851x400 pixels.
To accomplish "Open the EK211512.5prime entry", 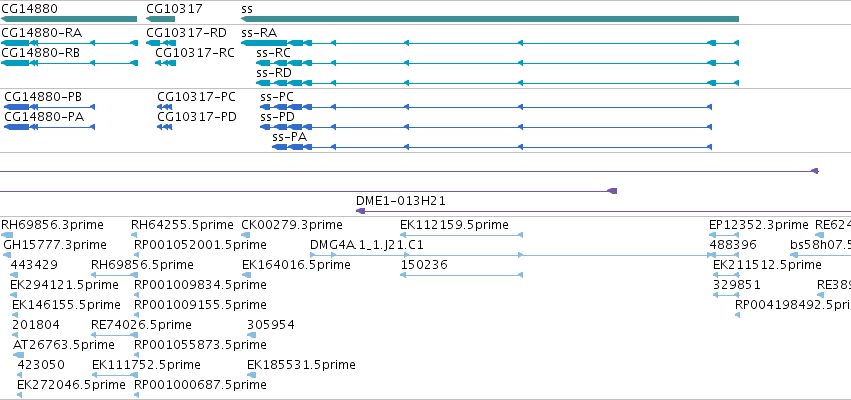I will (x=767, y=265).
